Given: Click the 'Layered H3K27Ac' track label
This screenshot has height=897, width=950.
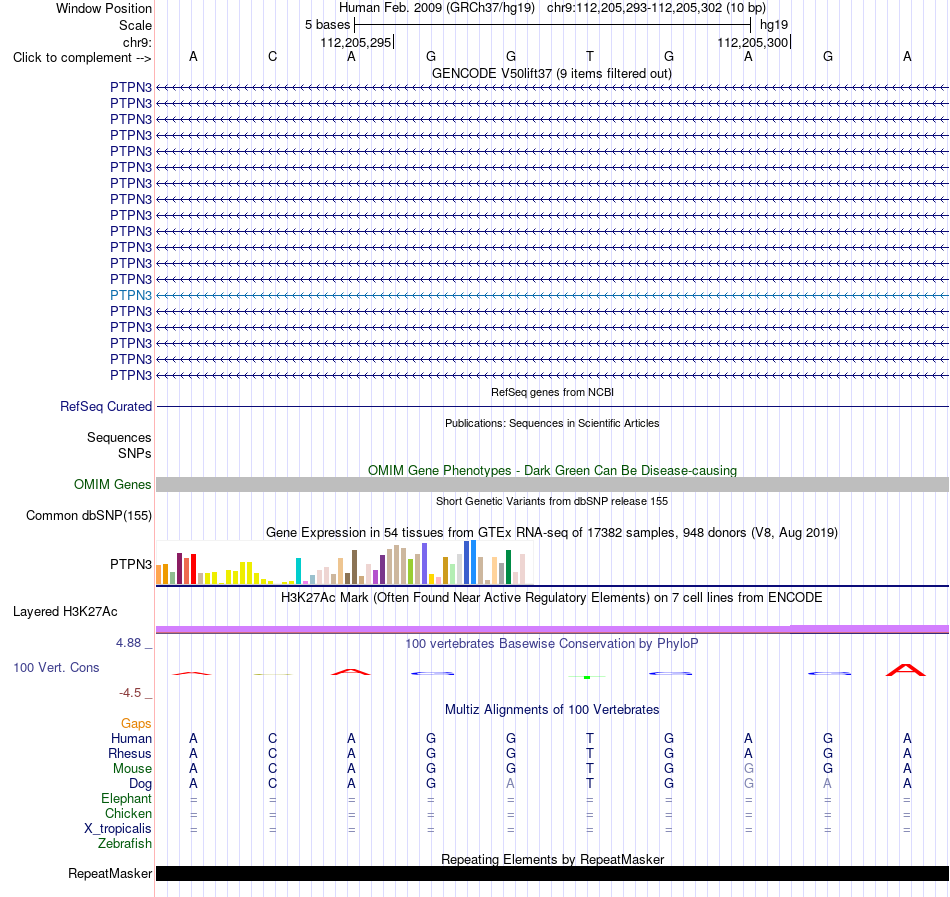Looking at the screenshot, I should coord(65,612).
